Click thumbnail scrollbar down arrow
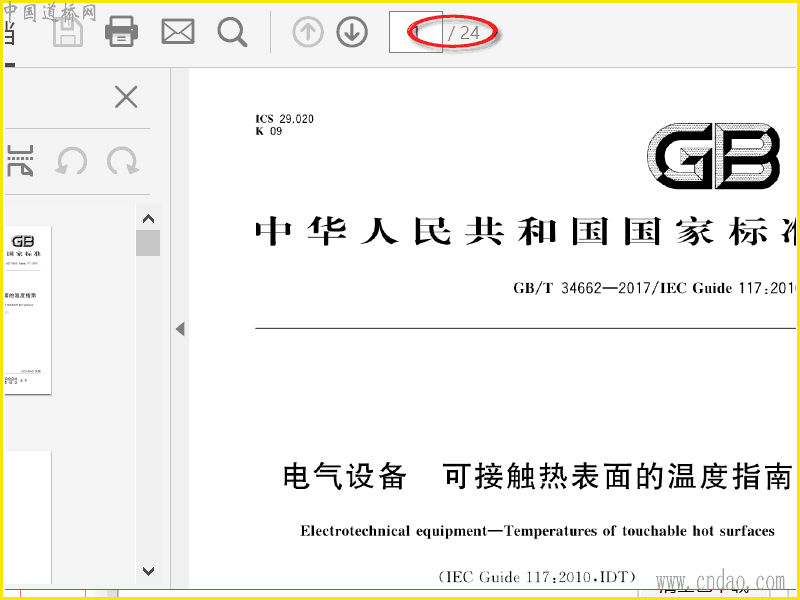Screen dimensions: 800x600 [x=148, y=571]
